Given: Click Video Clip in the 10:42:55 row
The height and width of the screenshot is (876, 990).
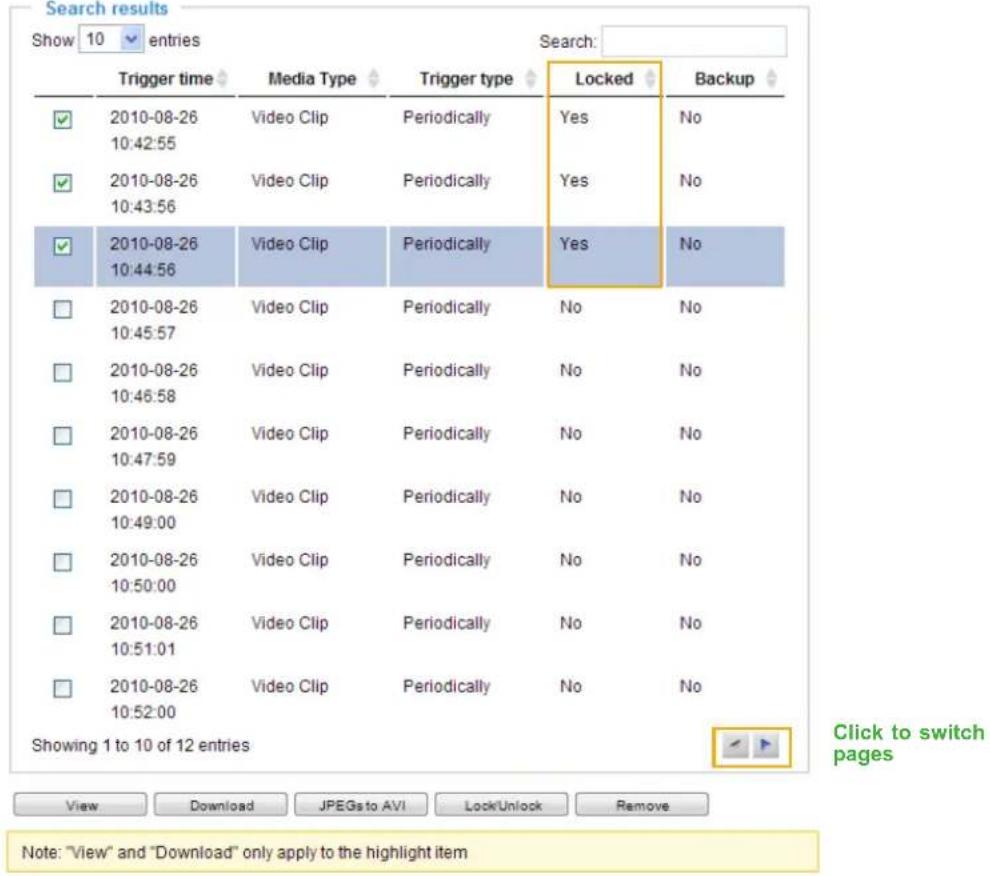Looking at the screenshot, I should [x=290, y=117].
